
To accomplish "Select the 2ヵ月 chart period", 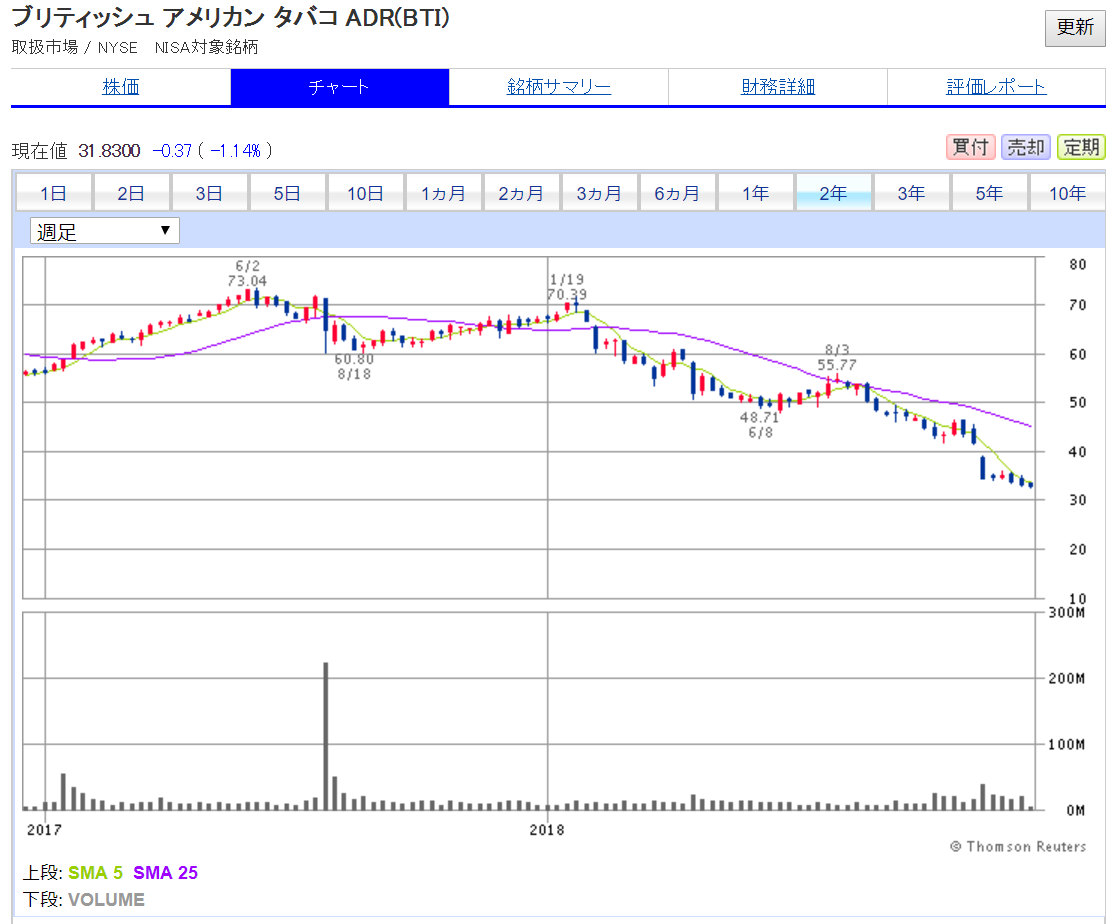I will [x=521, y=193].
